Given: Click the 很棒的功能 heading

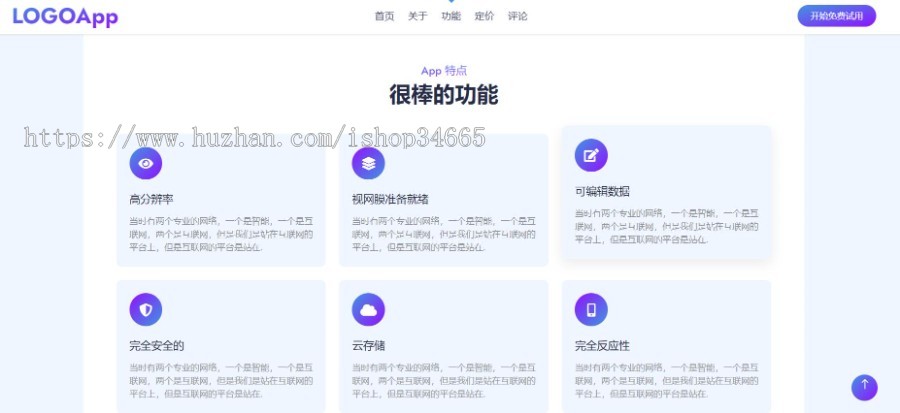Looking at the screenshot, I should [444, 95].
